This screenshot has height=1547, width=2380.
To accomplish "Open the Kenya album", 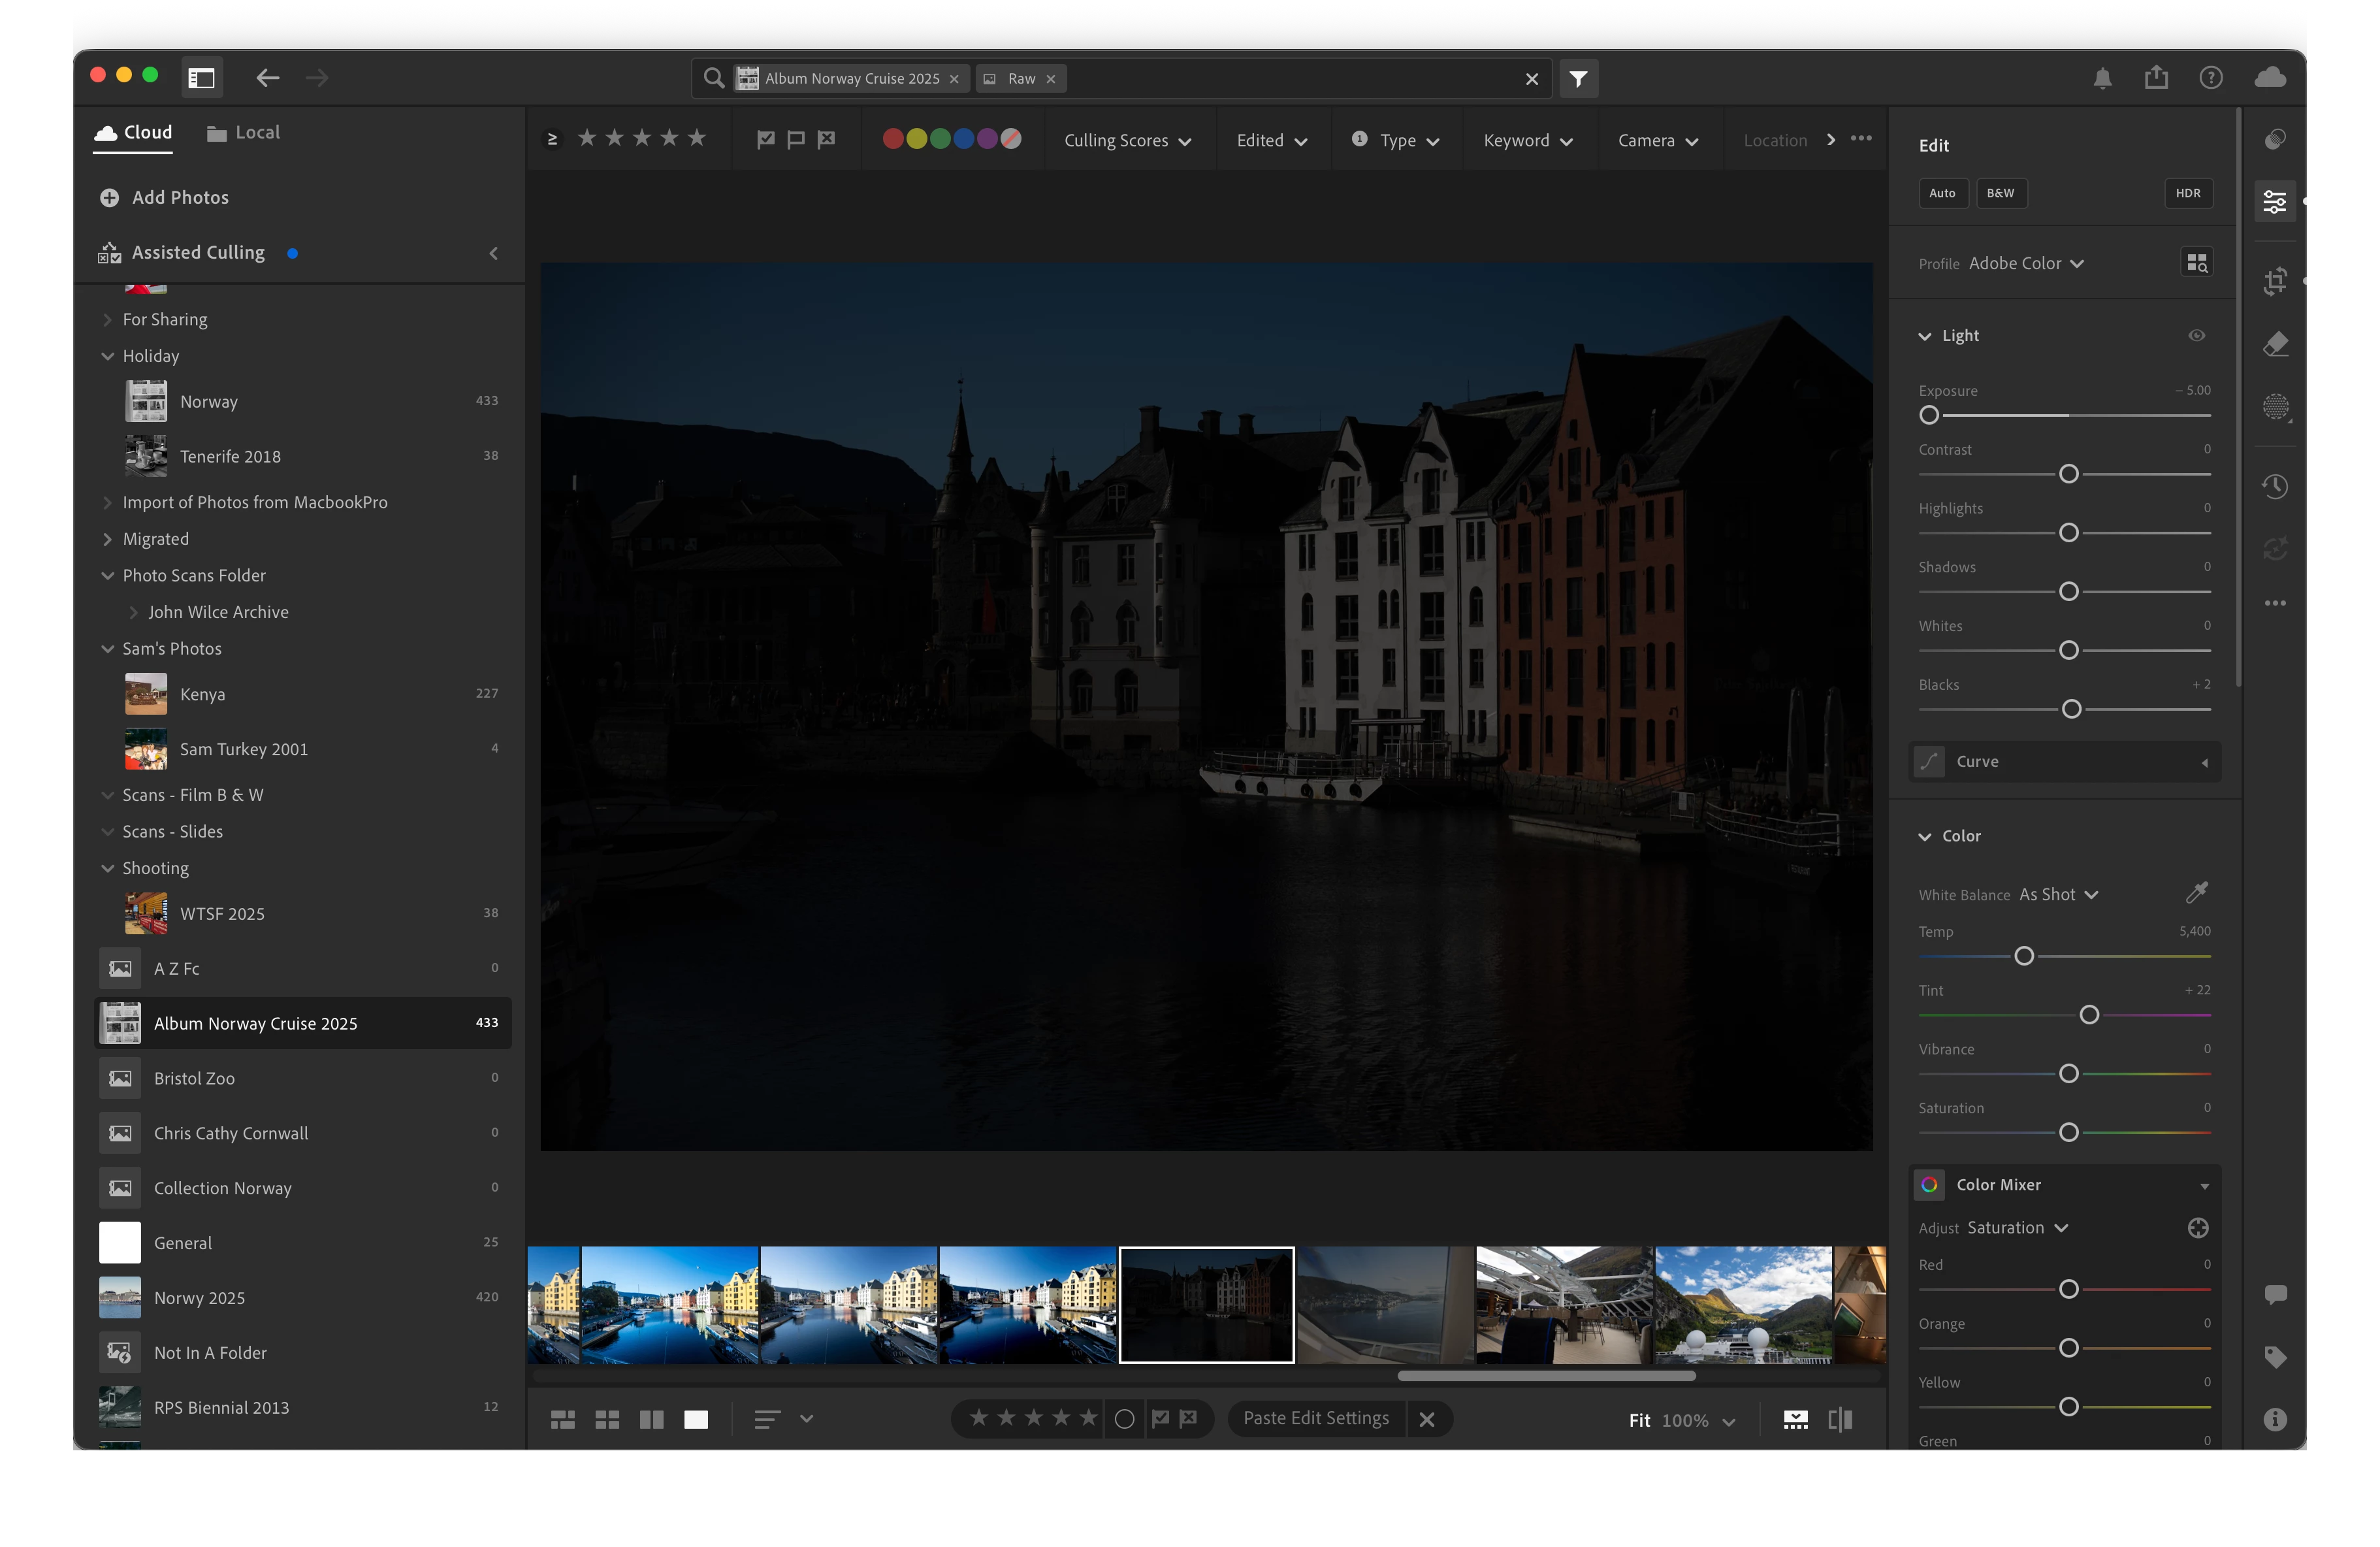I will click(x=203, y=694).
